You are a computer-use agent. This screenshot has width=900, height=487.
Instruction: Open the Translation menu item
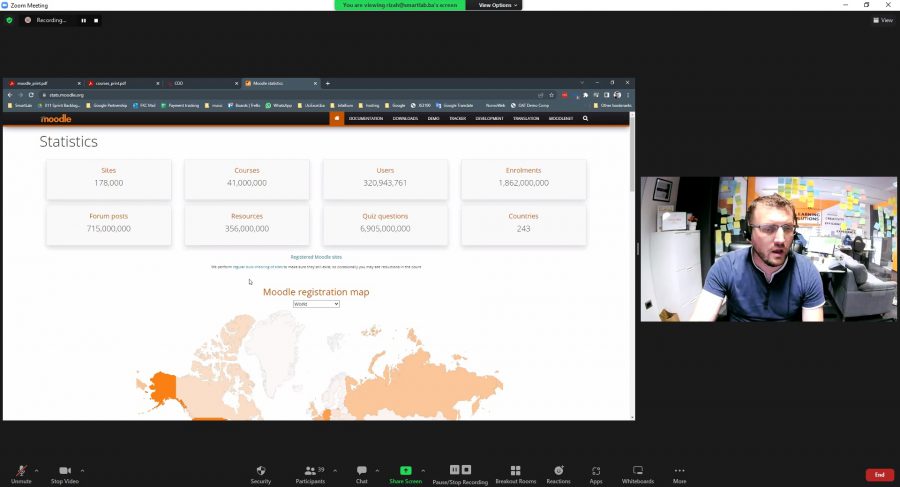(526, 118)
